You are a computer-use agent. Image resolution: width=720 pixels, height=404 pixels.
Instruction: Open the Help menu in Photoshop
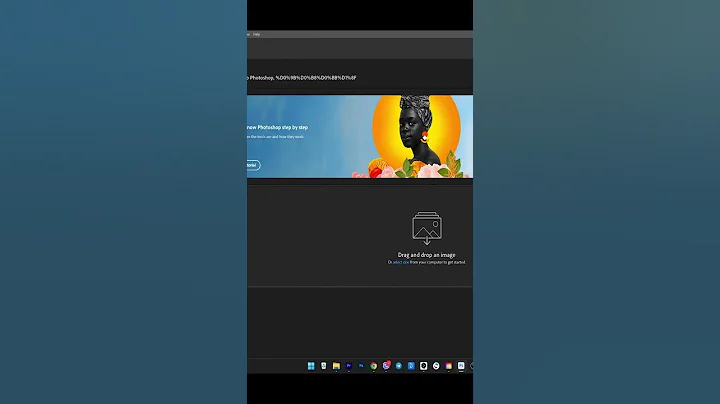pyautogui.click(x=256, y=34)
